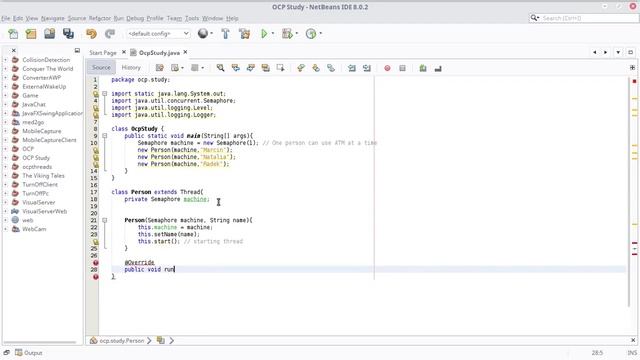Expand the OCP Study project node
Image resolution: width=640 pixels, height=360 pixels.
click(x=6, y=158)
